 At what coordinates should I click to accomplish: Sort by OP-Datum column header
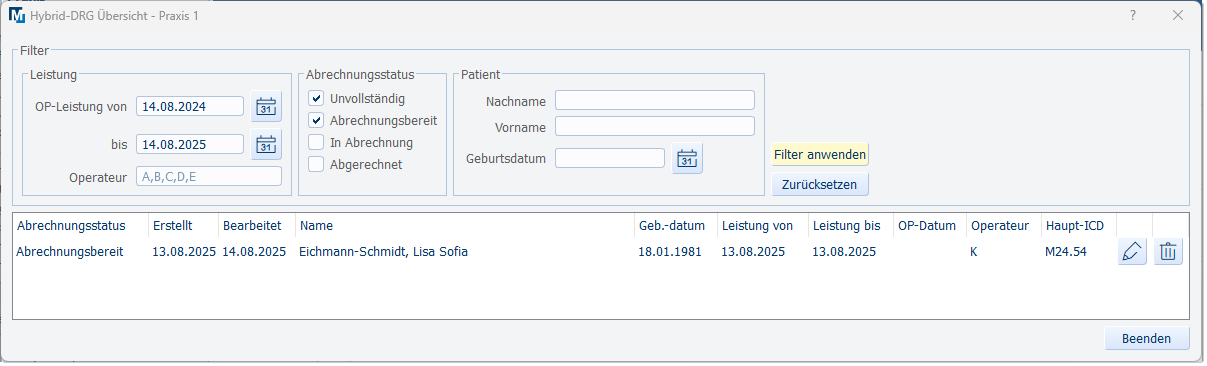(x=928, y=226)
